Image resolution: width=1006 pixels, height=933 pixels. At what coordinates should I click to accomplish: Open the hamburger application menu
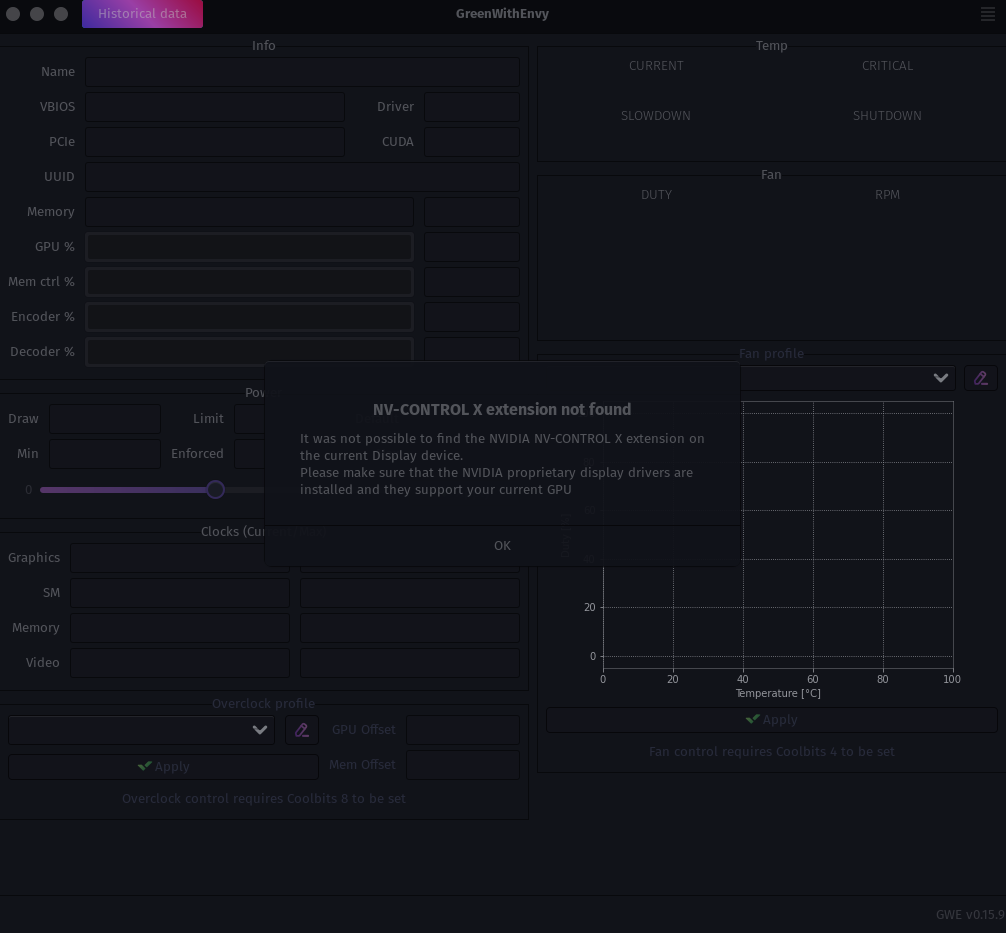coord(988,13)
